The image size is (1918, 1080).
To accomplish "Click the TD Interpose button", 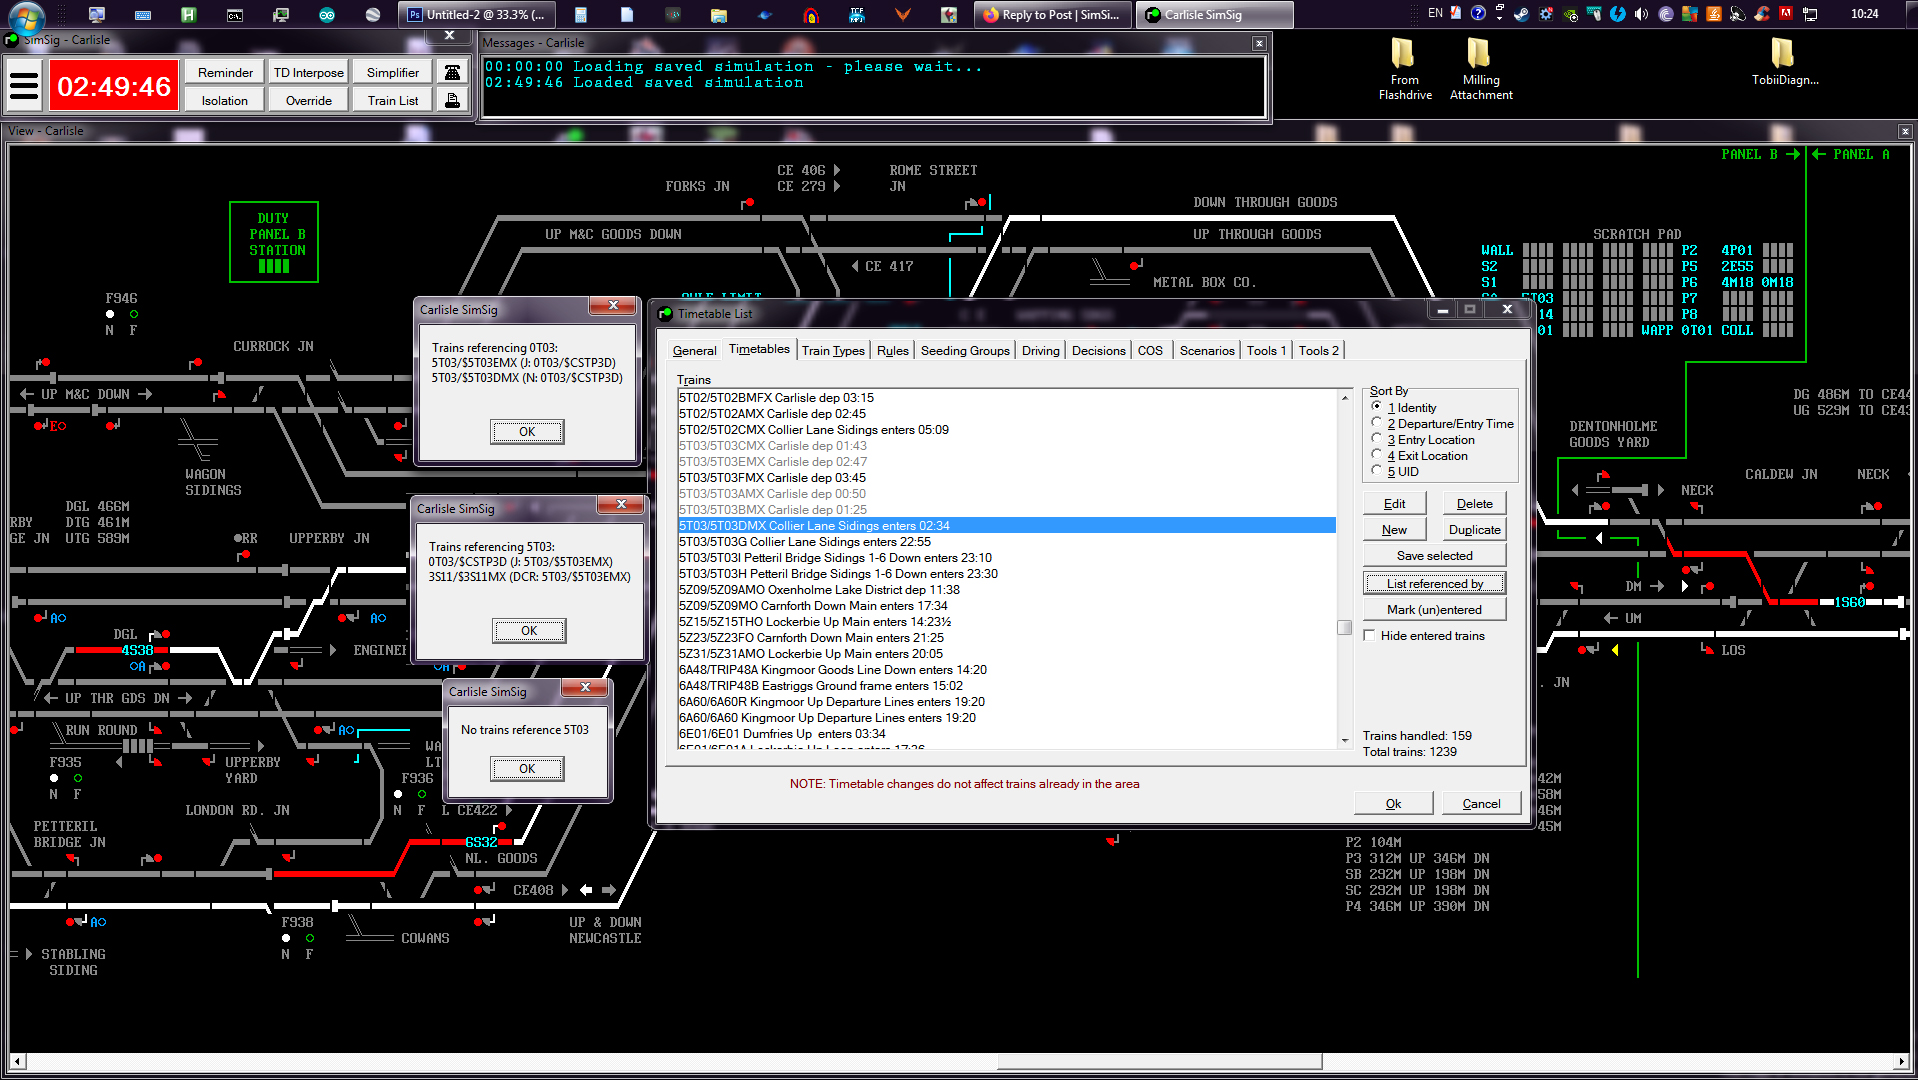I will click(309, 72).
